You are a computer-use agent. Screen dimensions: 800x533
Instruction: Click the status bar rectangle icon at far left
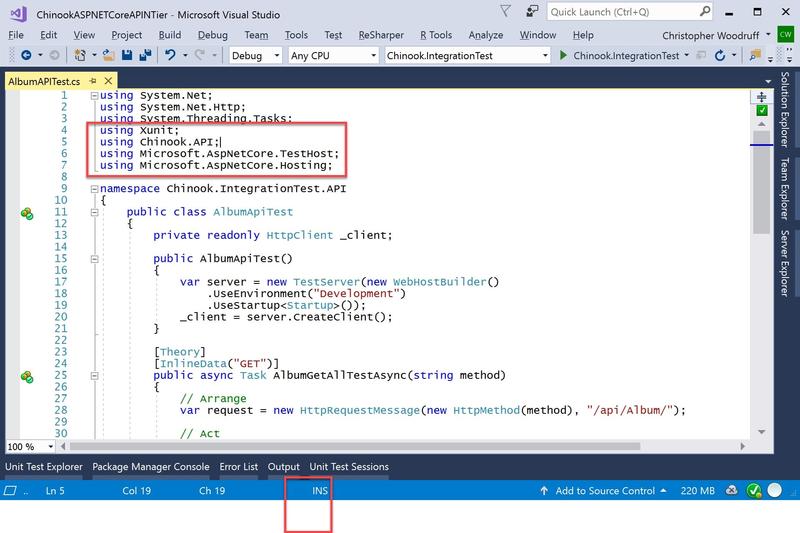[10, 490]
